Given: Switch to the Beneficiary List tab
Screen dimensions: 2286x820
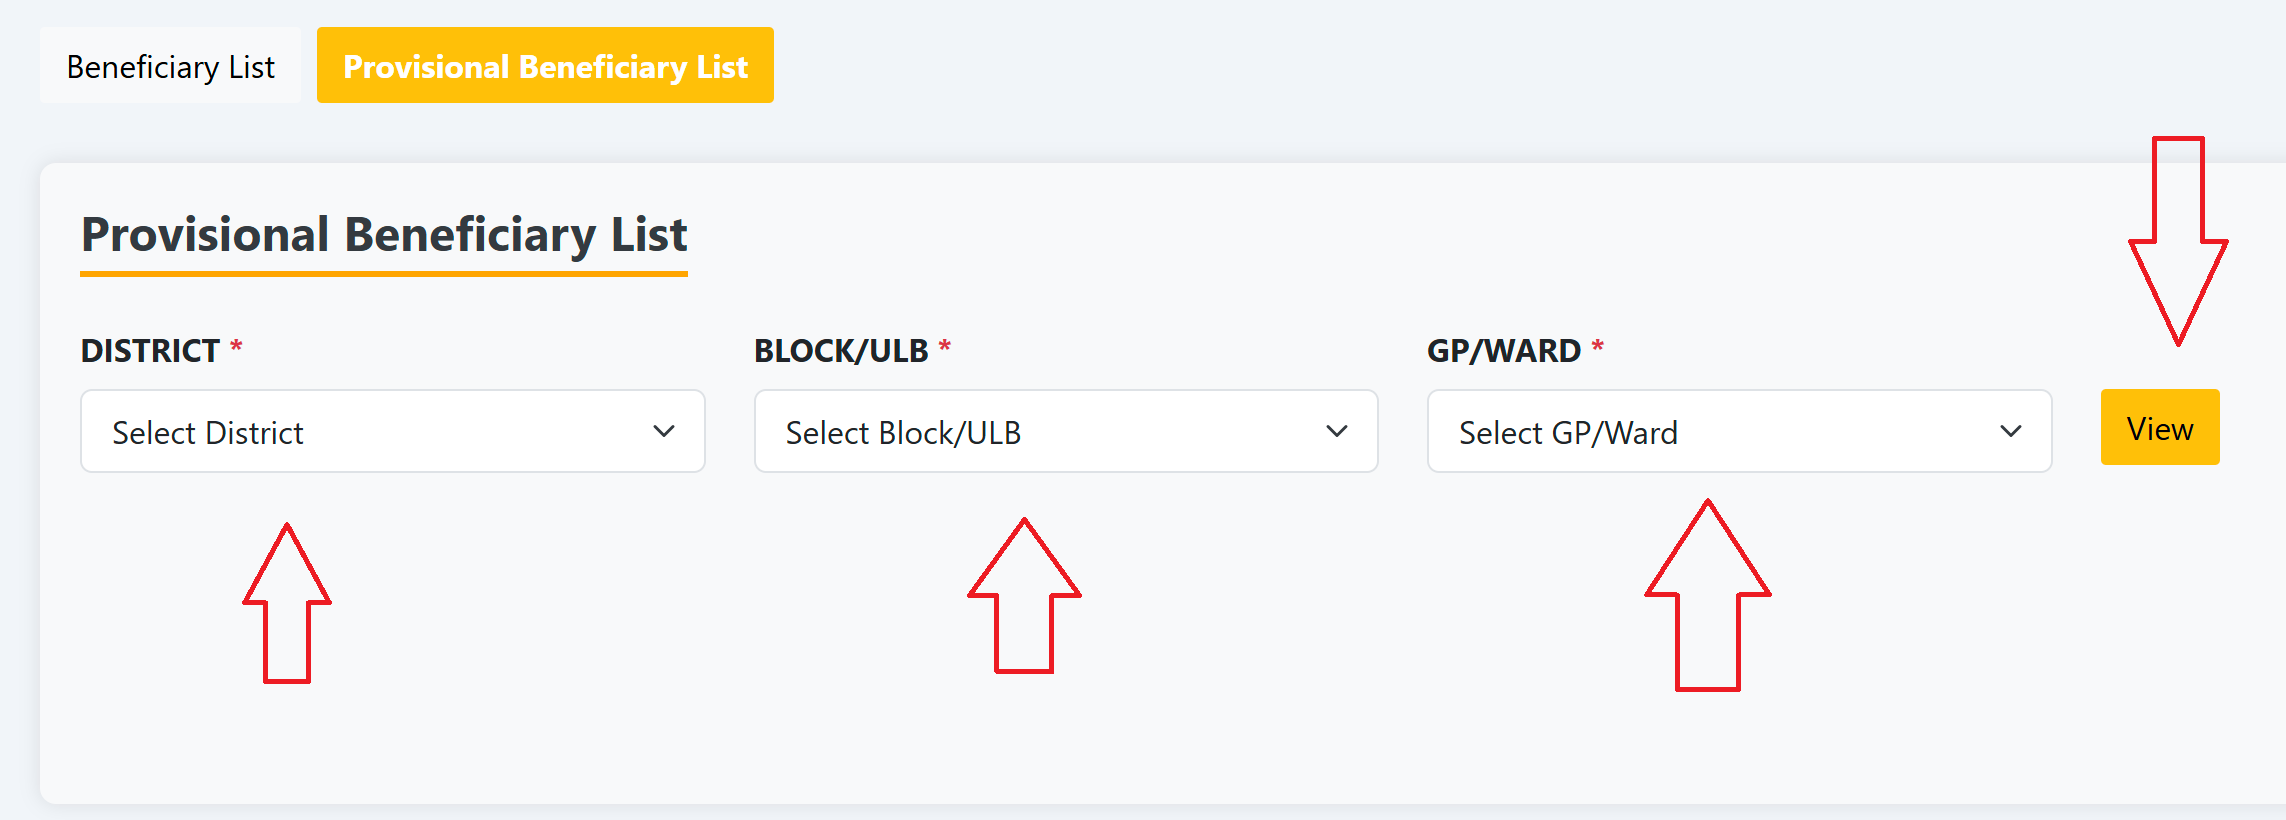Looking at the screenshot, I should (x=170, y=66).
